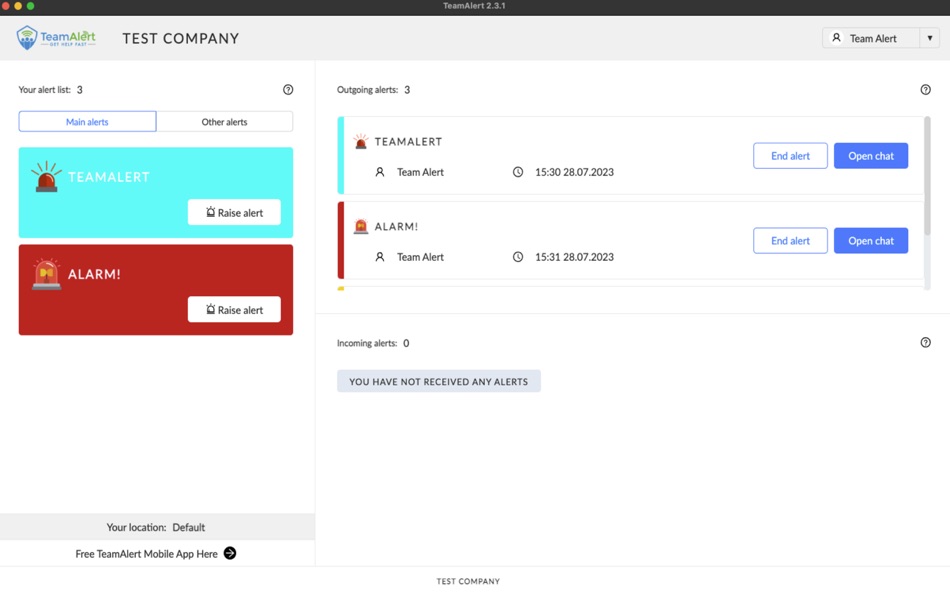Image resolution: width=950 pixels, height=594 pixels.
Task: Click clock icon beside 15:30 28.07.2023
Action: point(518,172)
